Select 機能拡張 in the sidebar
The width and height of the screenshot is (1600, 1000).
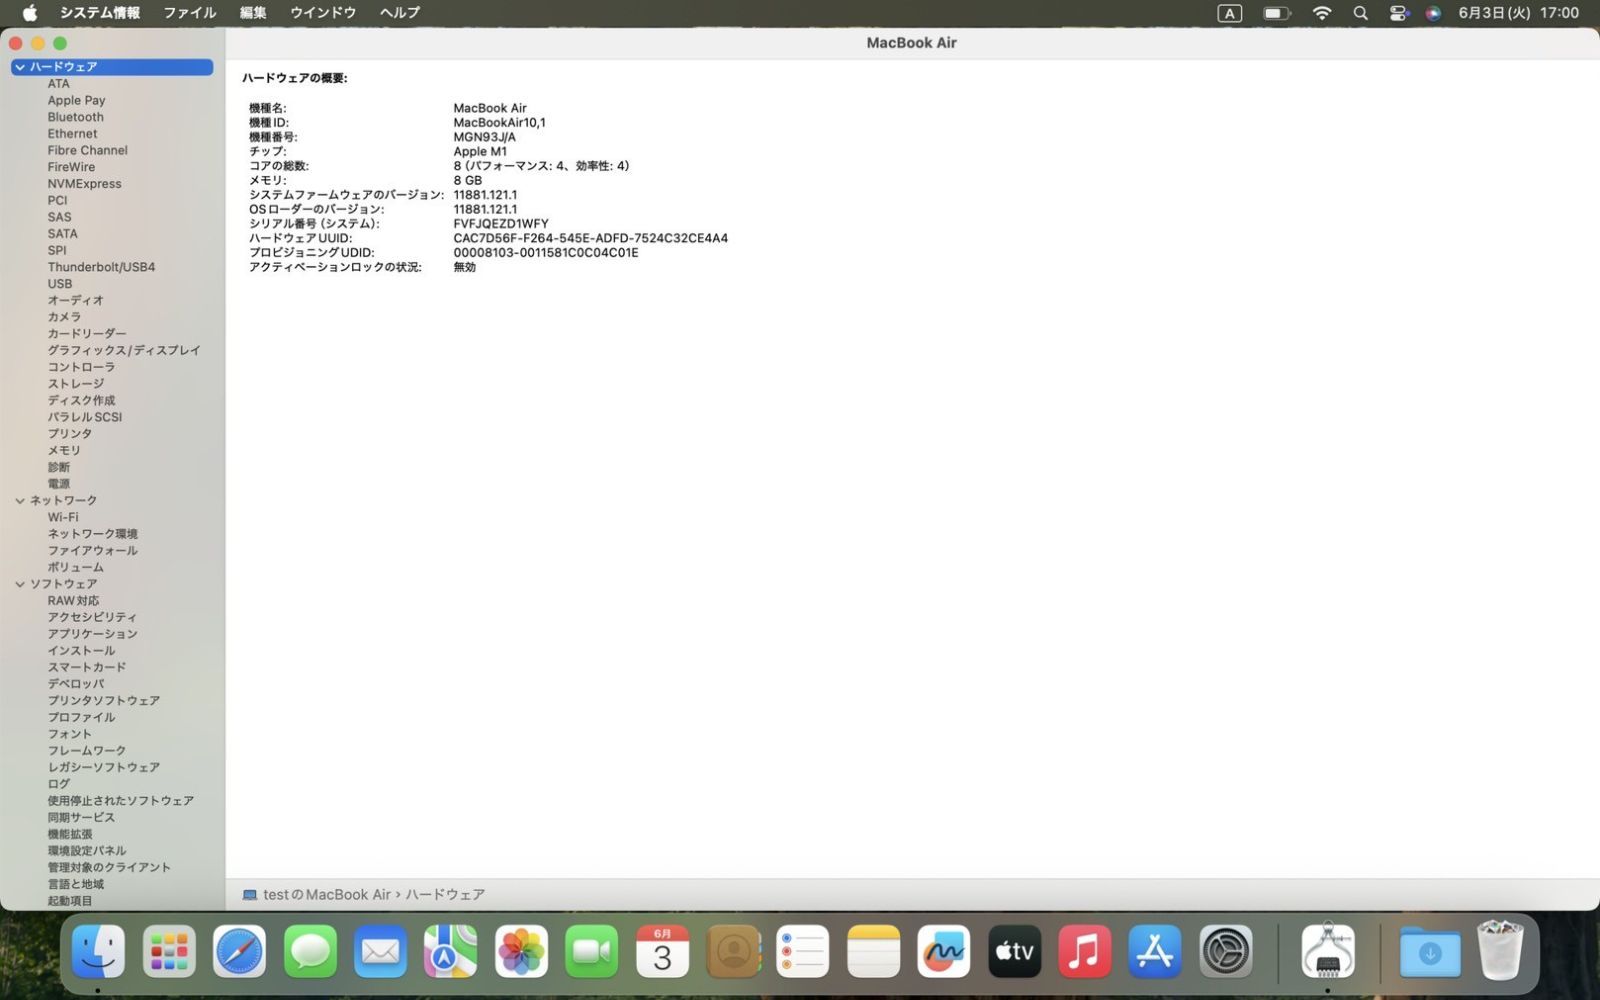click(x=70, y=834)
